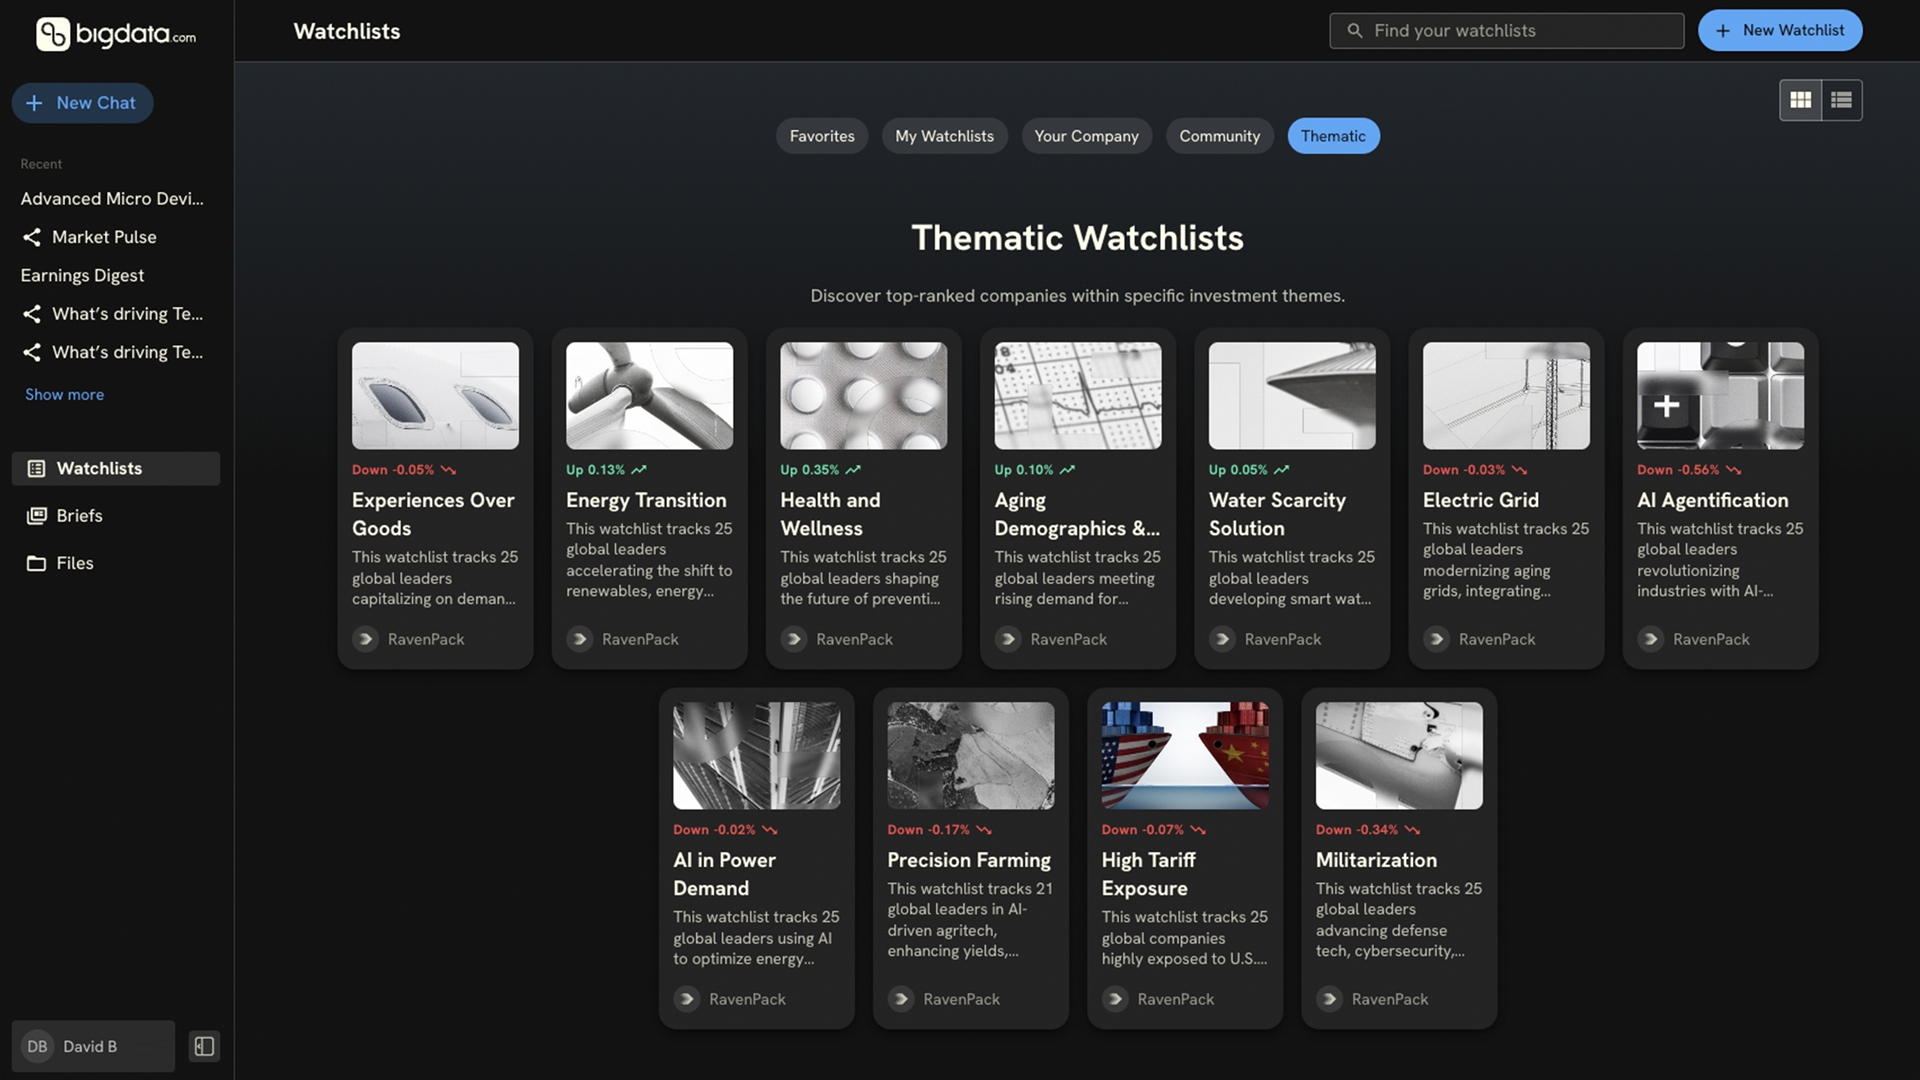Open the David B account menu
The height and width of the screenshot is (1080, 1920).
[93, 1046]
